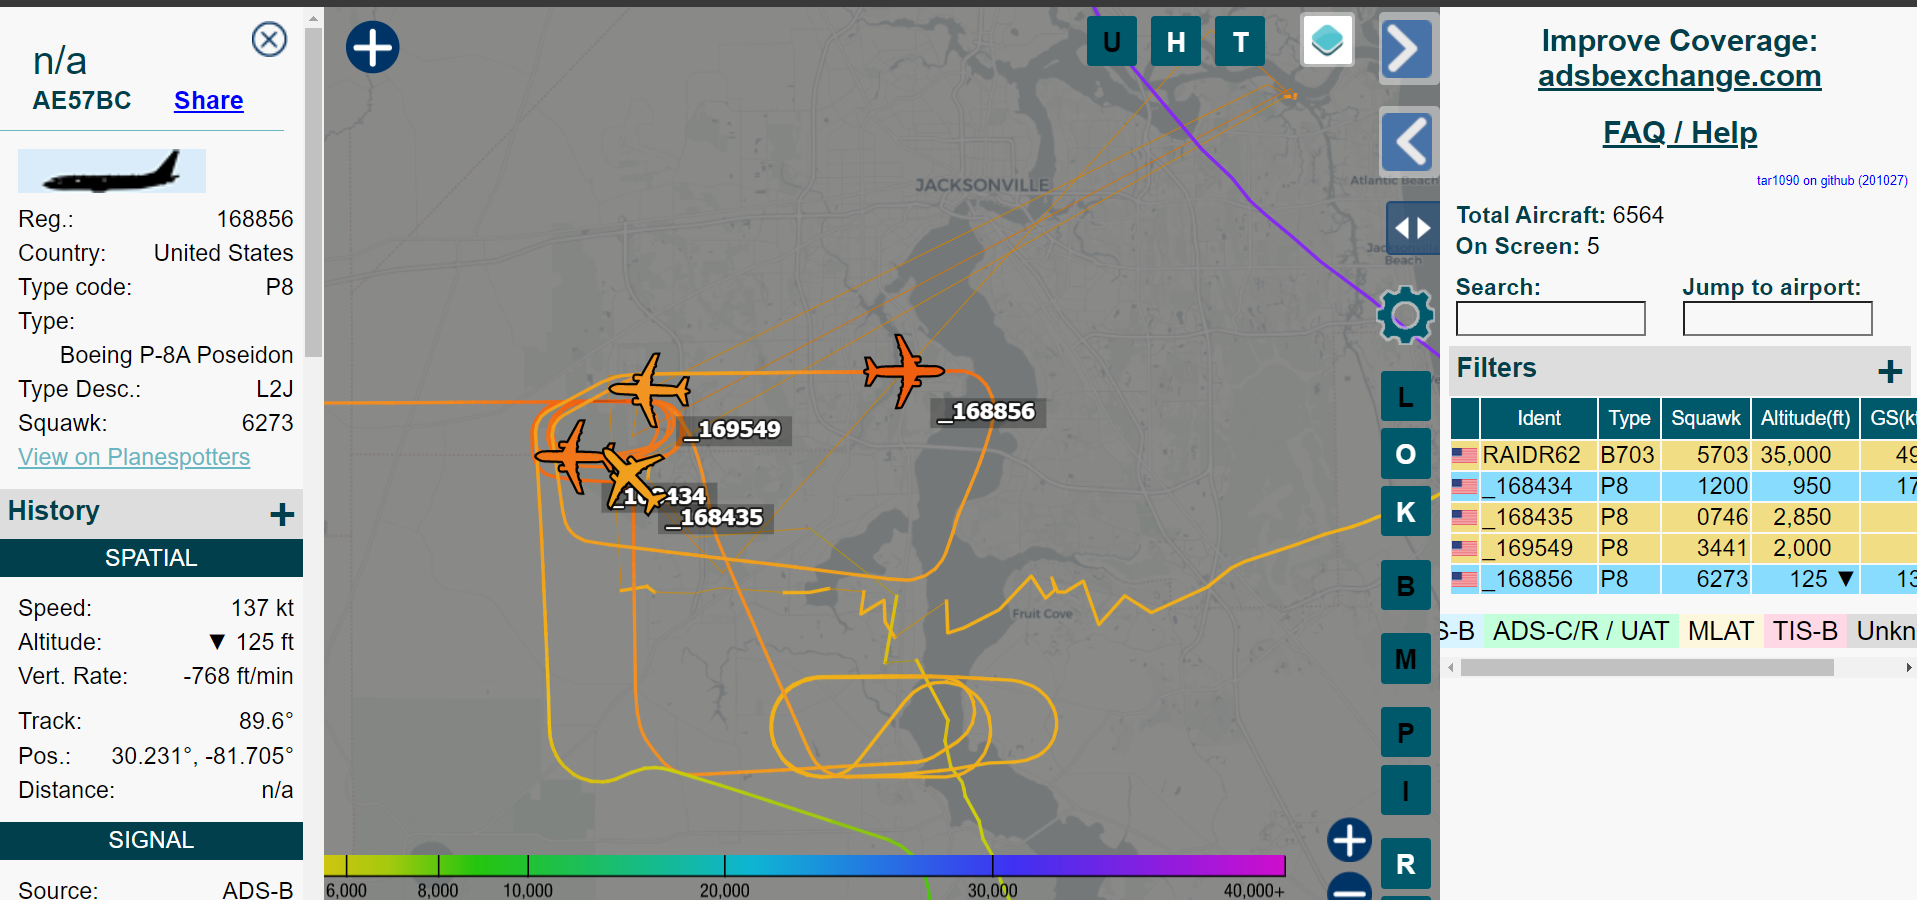Select aircraft icon labeled _169549 on map
The width and height of the screenshot is (1917, 900).
click(650, 388)
